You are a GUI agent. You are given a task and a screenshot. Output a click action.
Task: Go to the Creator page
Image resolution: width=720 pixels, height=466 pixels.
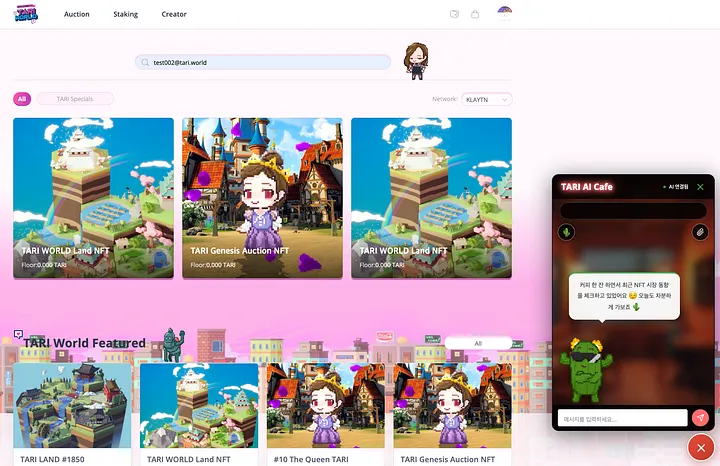click(x=174, y=15)
